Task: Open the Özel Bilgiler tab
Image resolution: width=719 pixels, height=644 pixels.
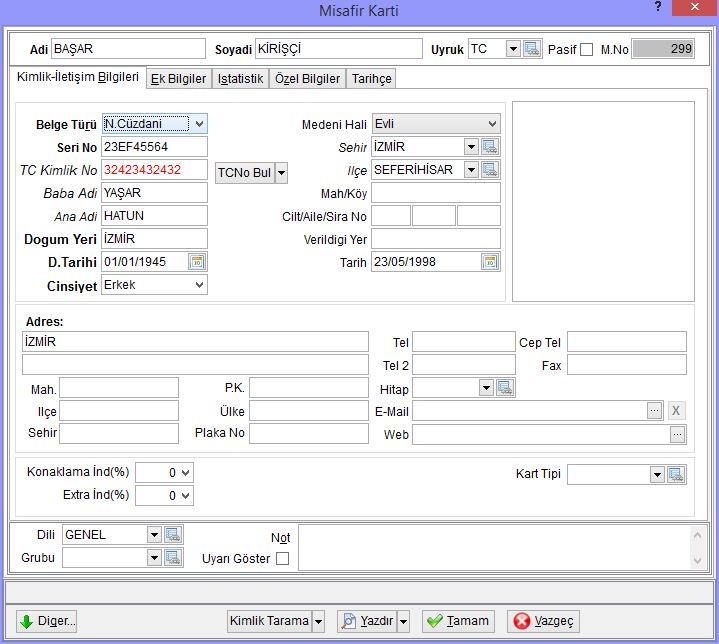Action: [307, 79]
